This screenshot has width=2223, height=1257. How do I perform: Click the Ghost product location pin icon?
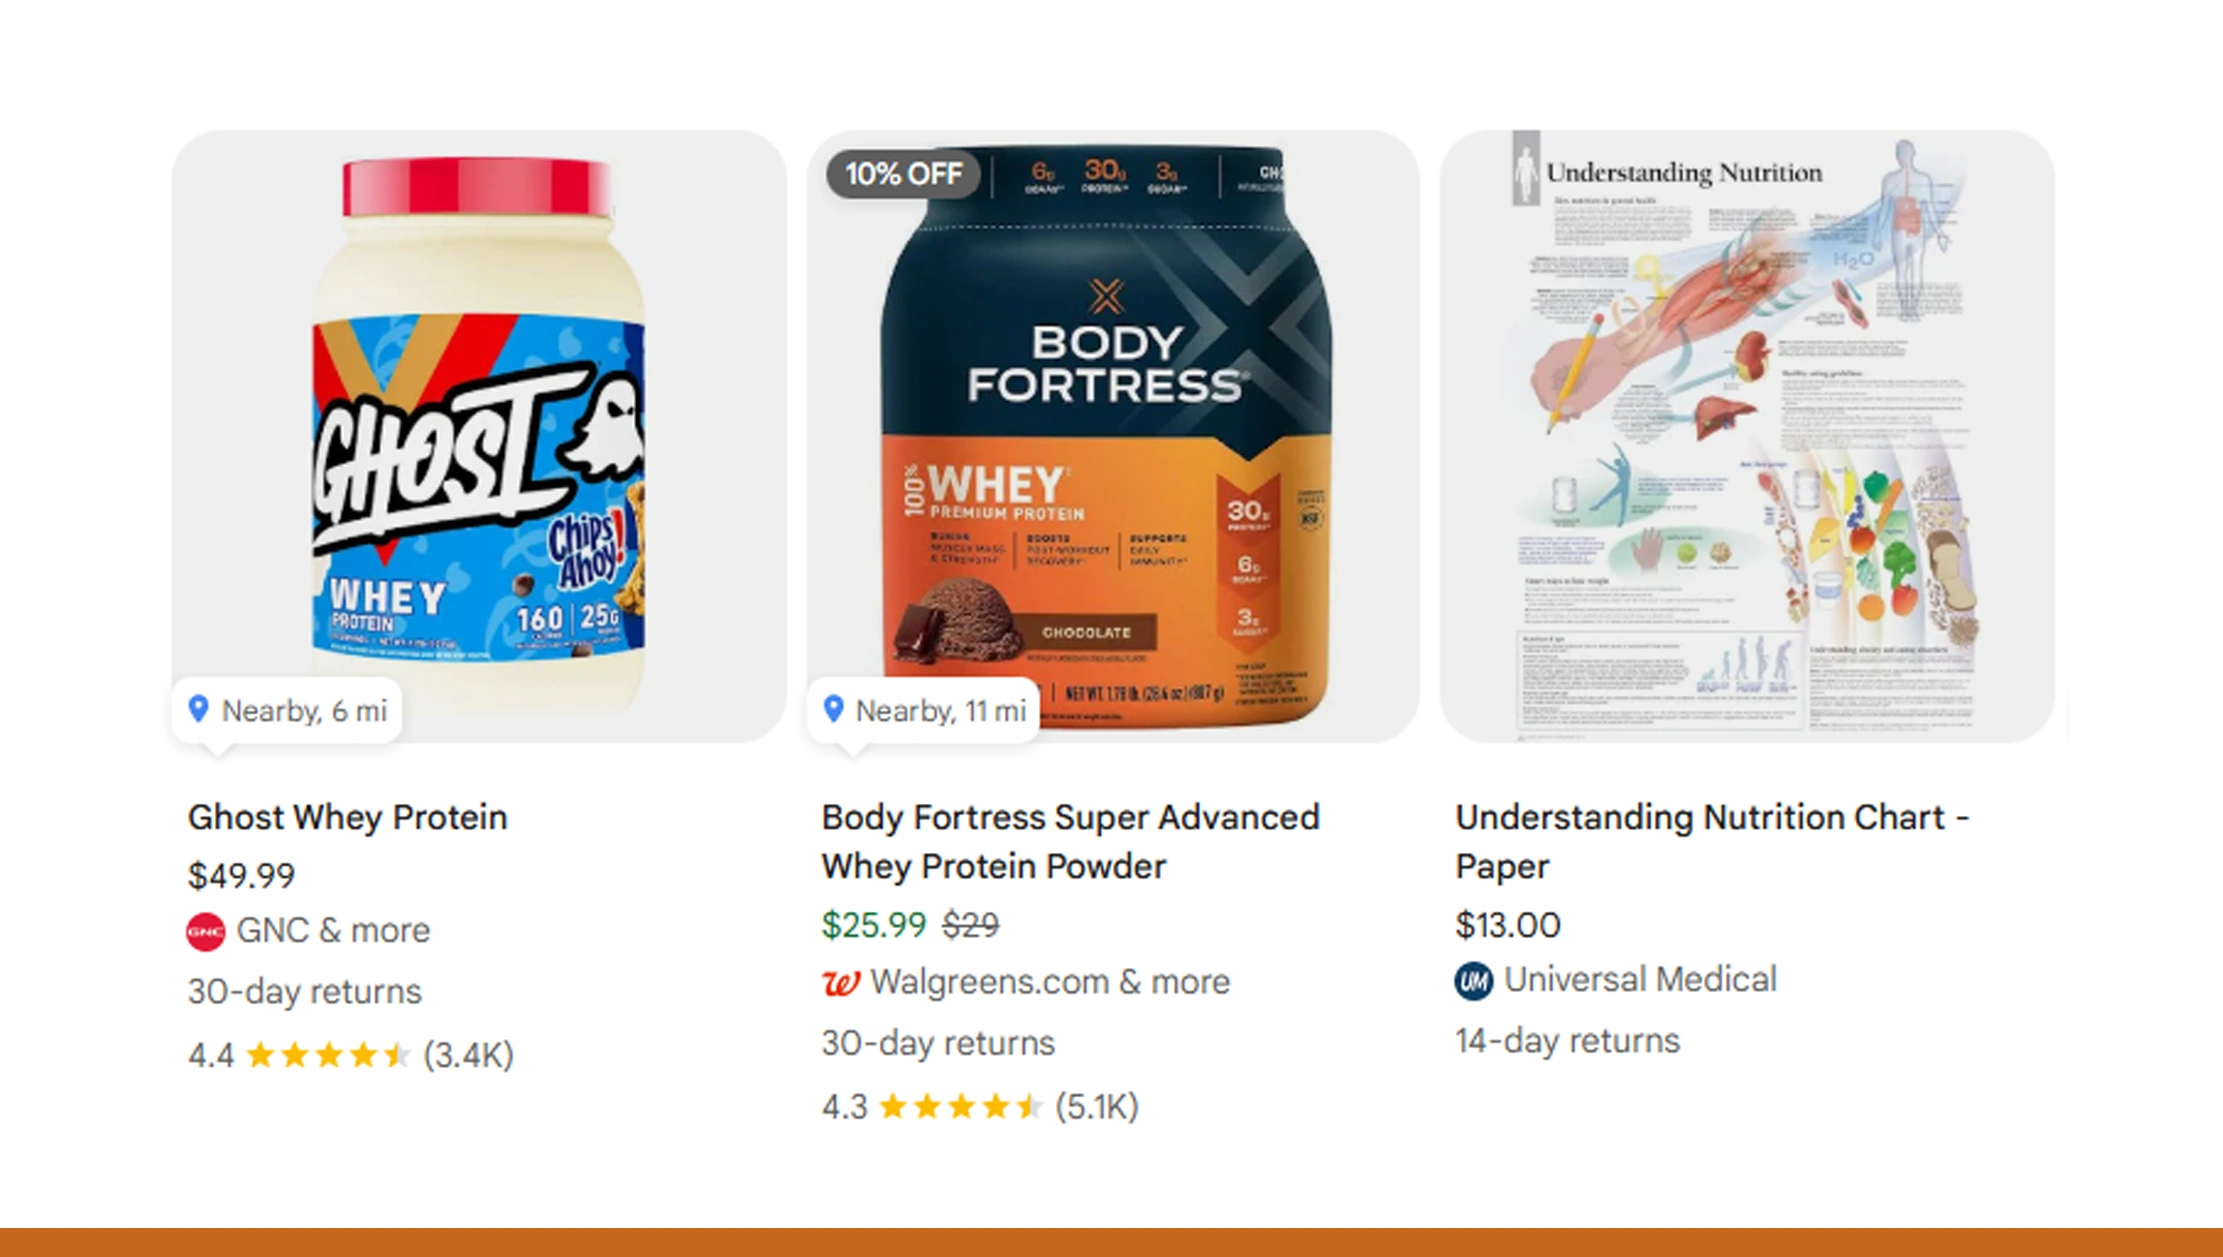[199, 709]
